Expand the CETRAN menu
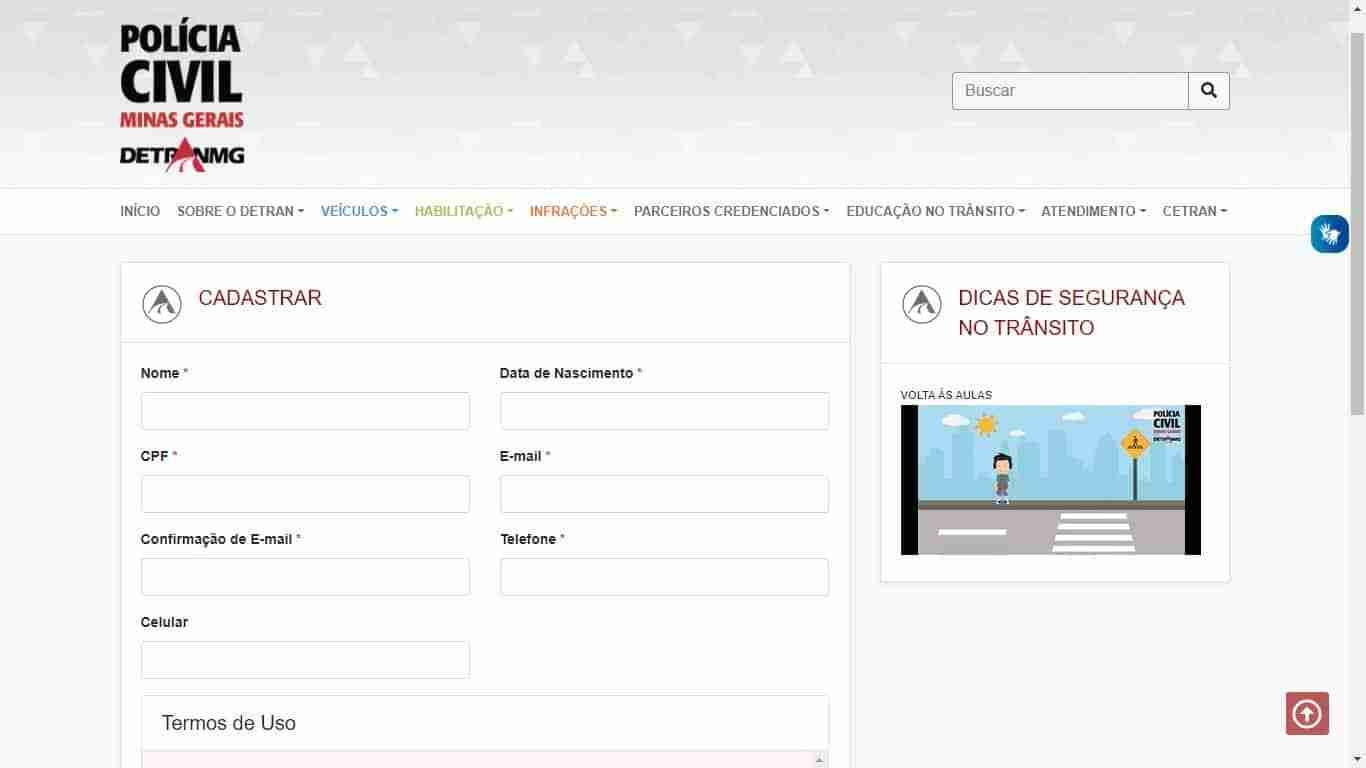1366x768 pixels. [x=1194, y=211]
